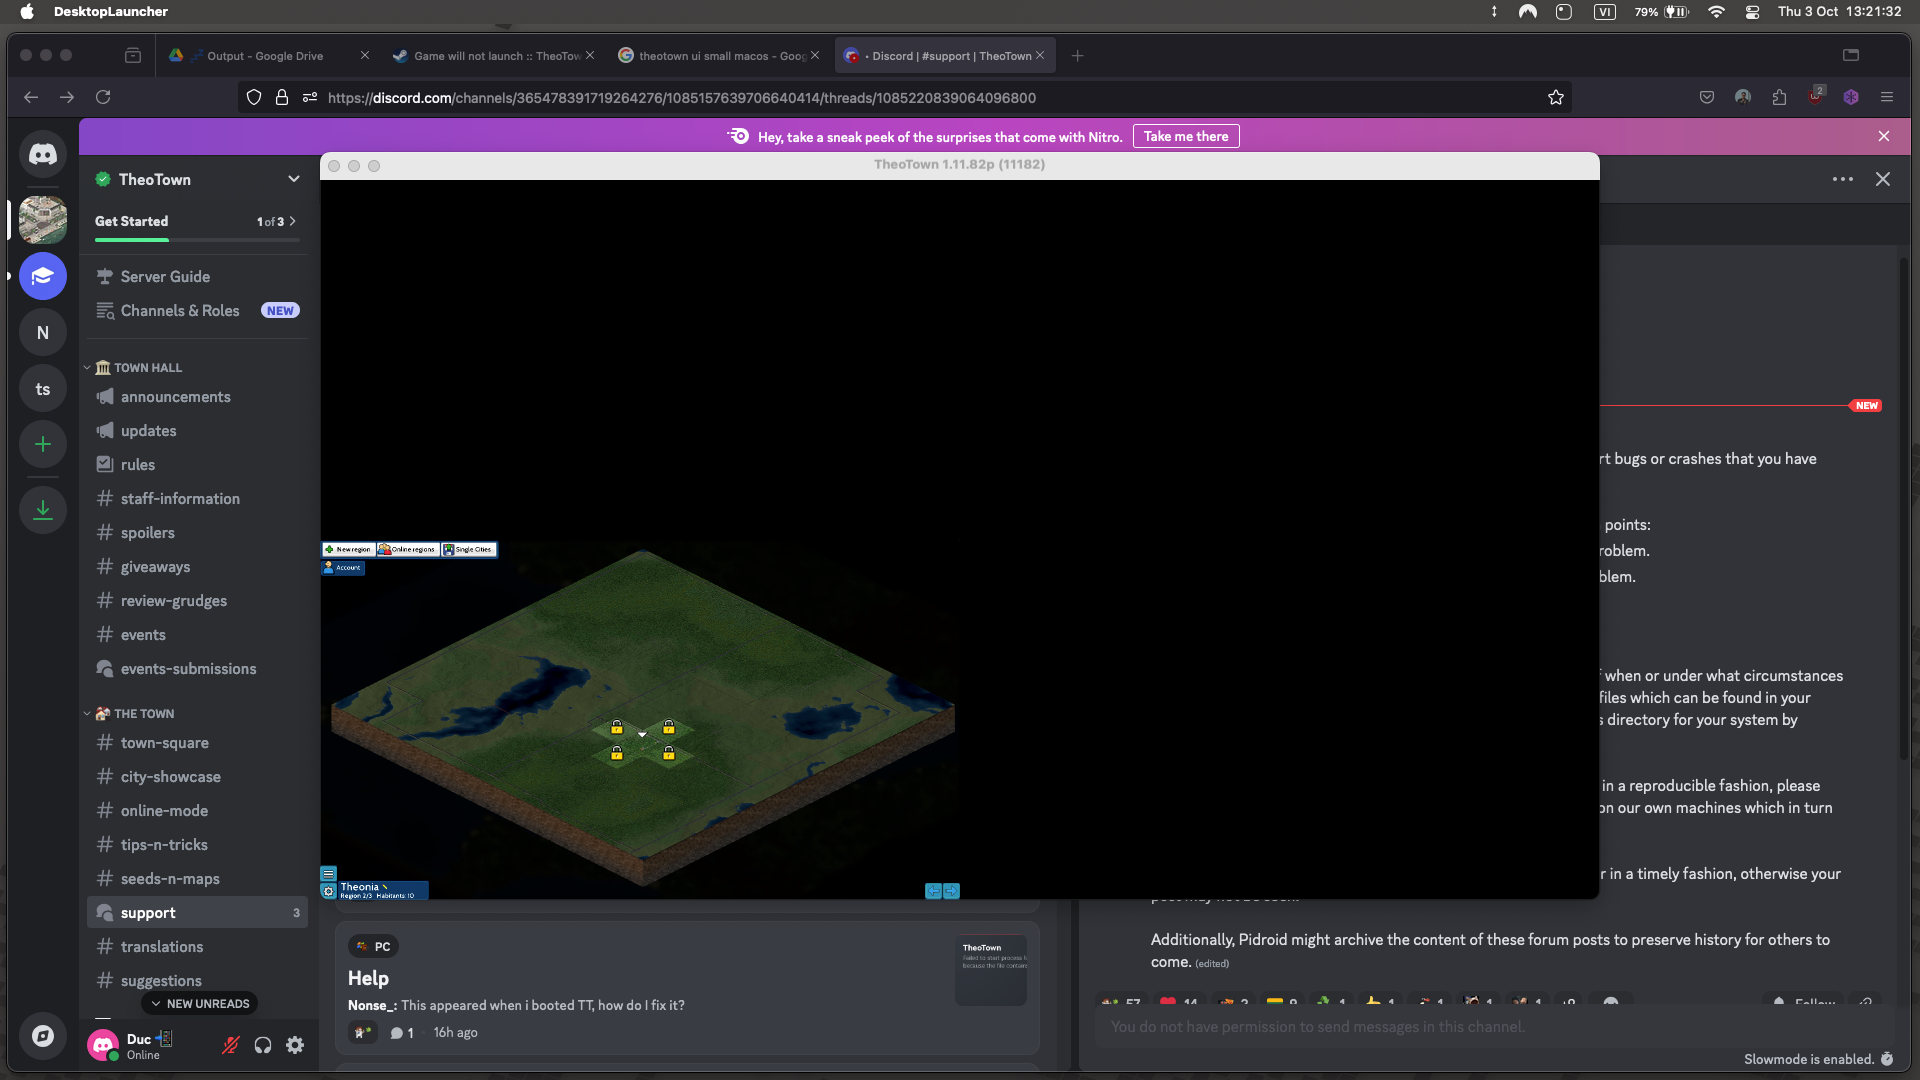The height and width of the screenshot is (1080, 1920).
Task: Expand Get Started 1 of 3 checklist
Action: (x=276, y=221)
